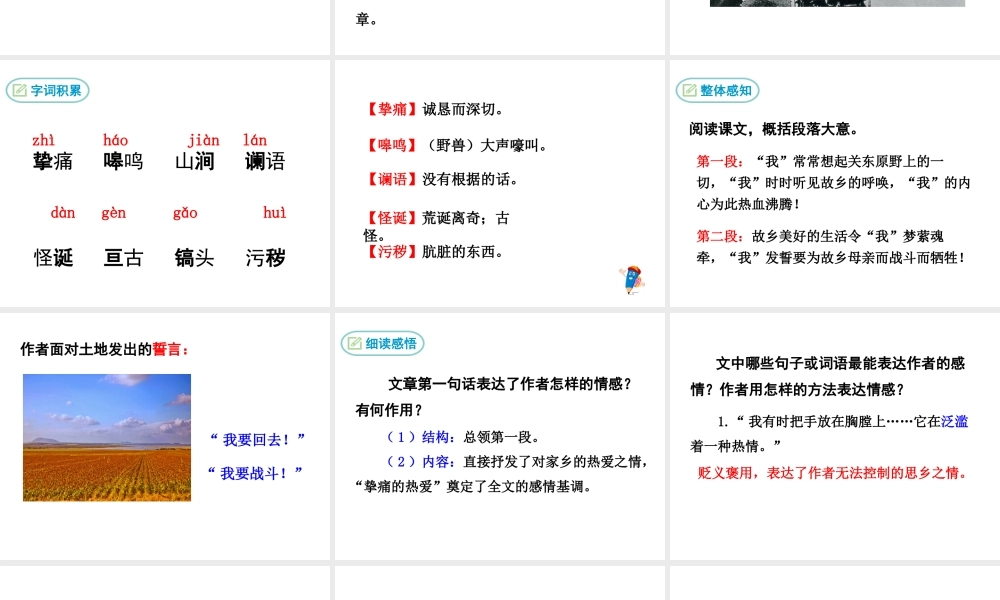
Task: Click the 整体感知 pencil edit icon
Action: [689, 91]
